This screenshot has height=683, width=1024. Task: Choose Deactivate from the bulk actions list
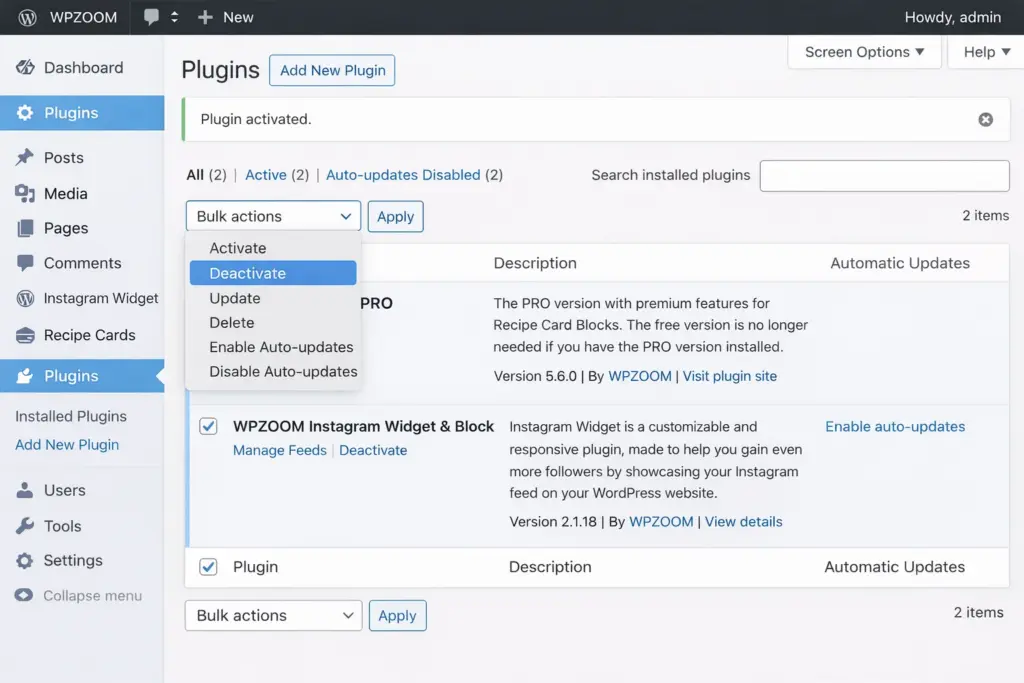272,273
